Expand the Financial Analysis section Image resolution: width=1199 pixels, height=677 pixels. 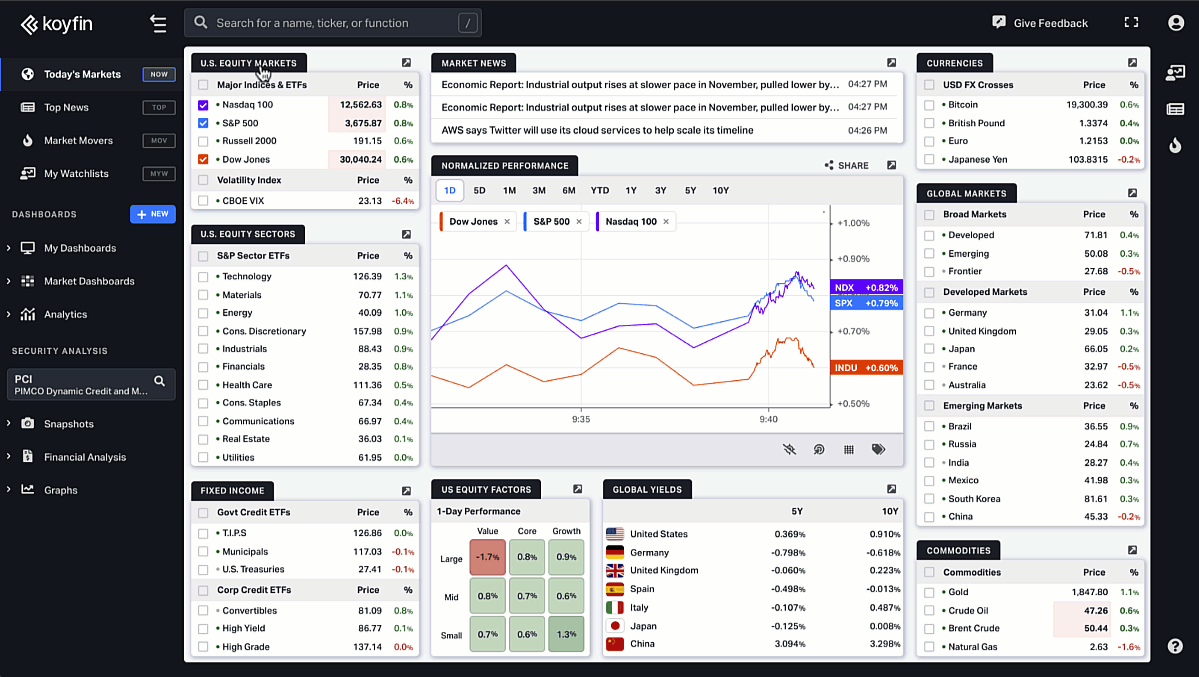point(8,457)
